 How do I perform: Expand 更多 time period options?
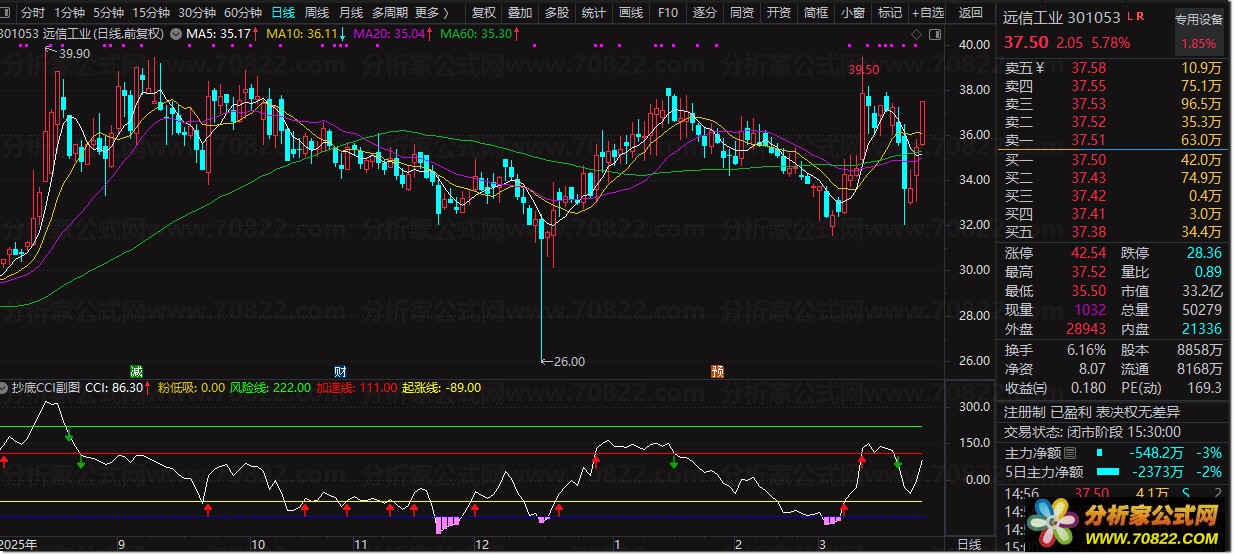click(431, 13)
